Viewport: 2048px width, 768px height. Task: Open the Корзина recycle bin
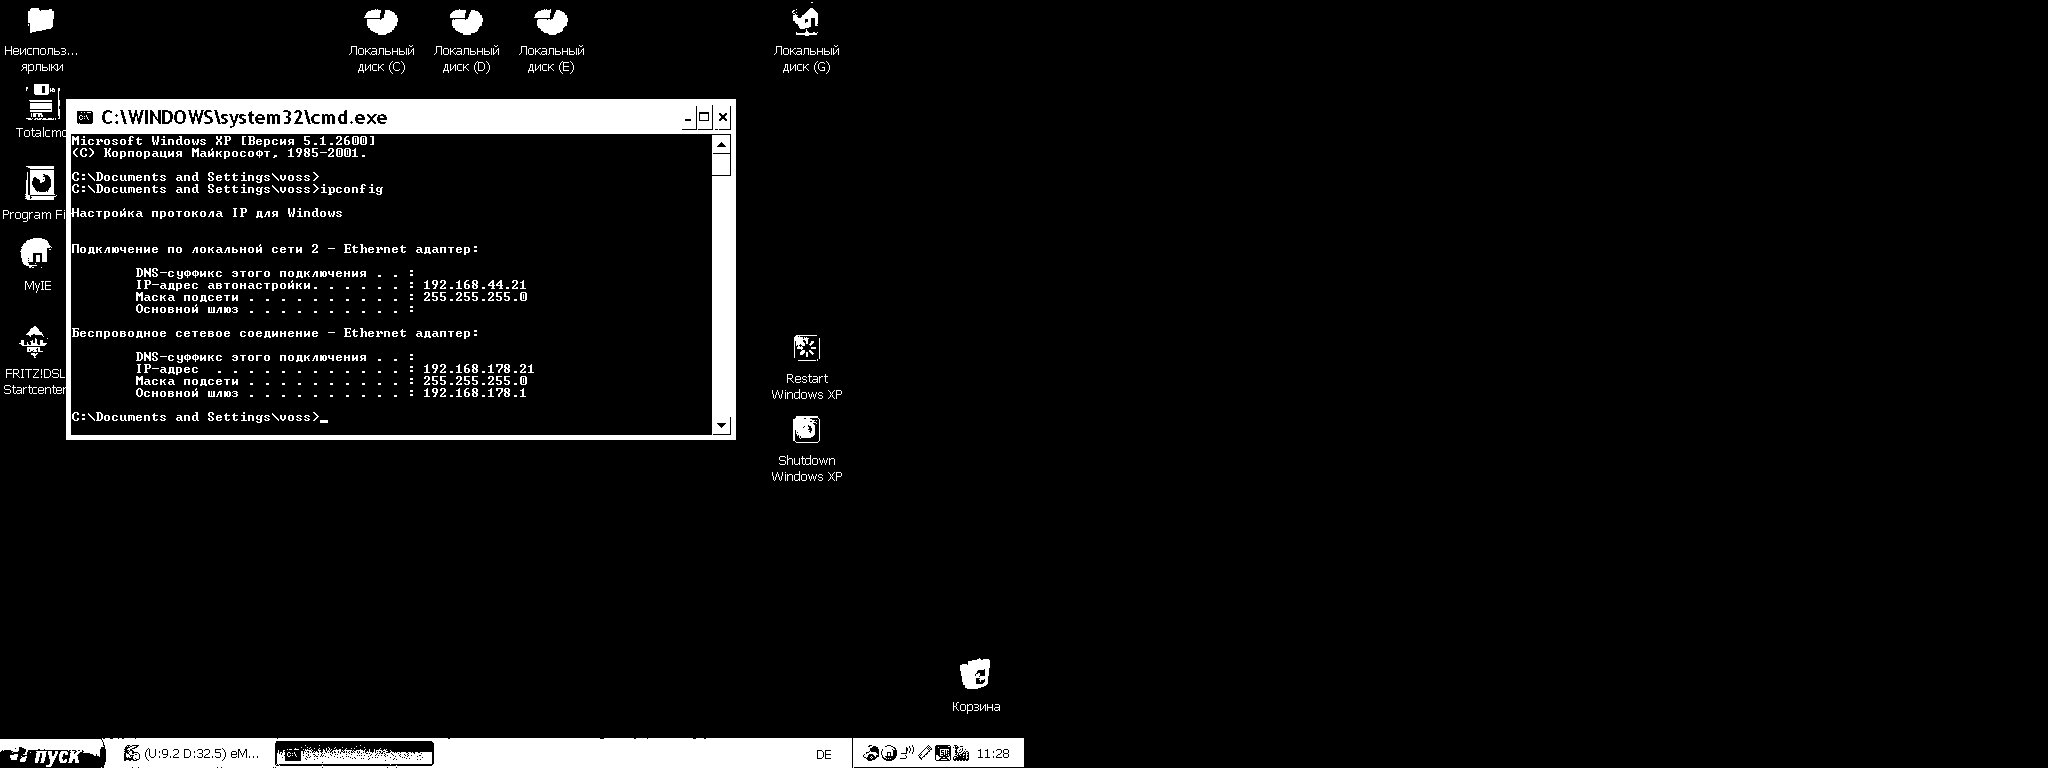(x=975, y=676)
